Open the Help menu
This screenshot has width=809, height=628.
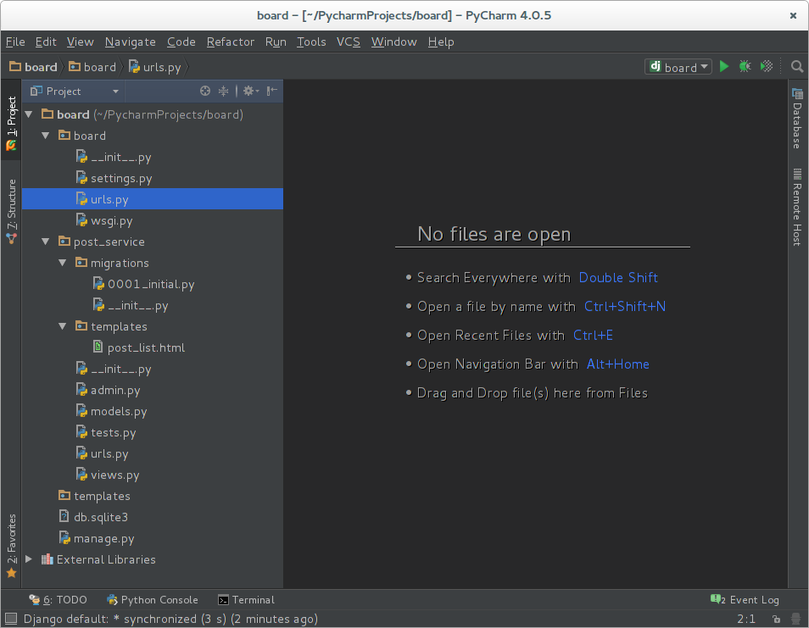pyautogui.click(x=441, y=42)
